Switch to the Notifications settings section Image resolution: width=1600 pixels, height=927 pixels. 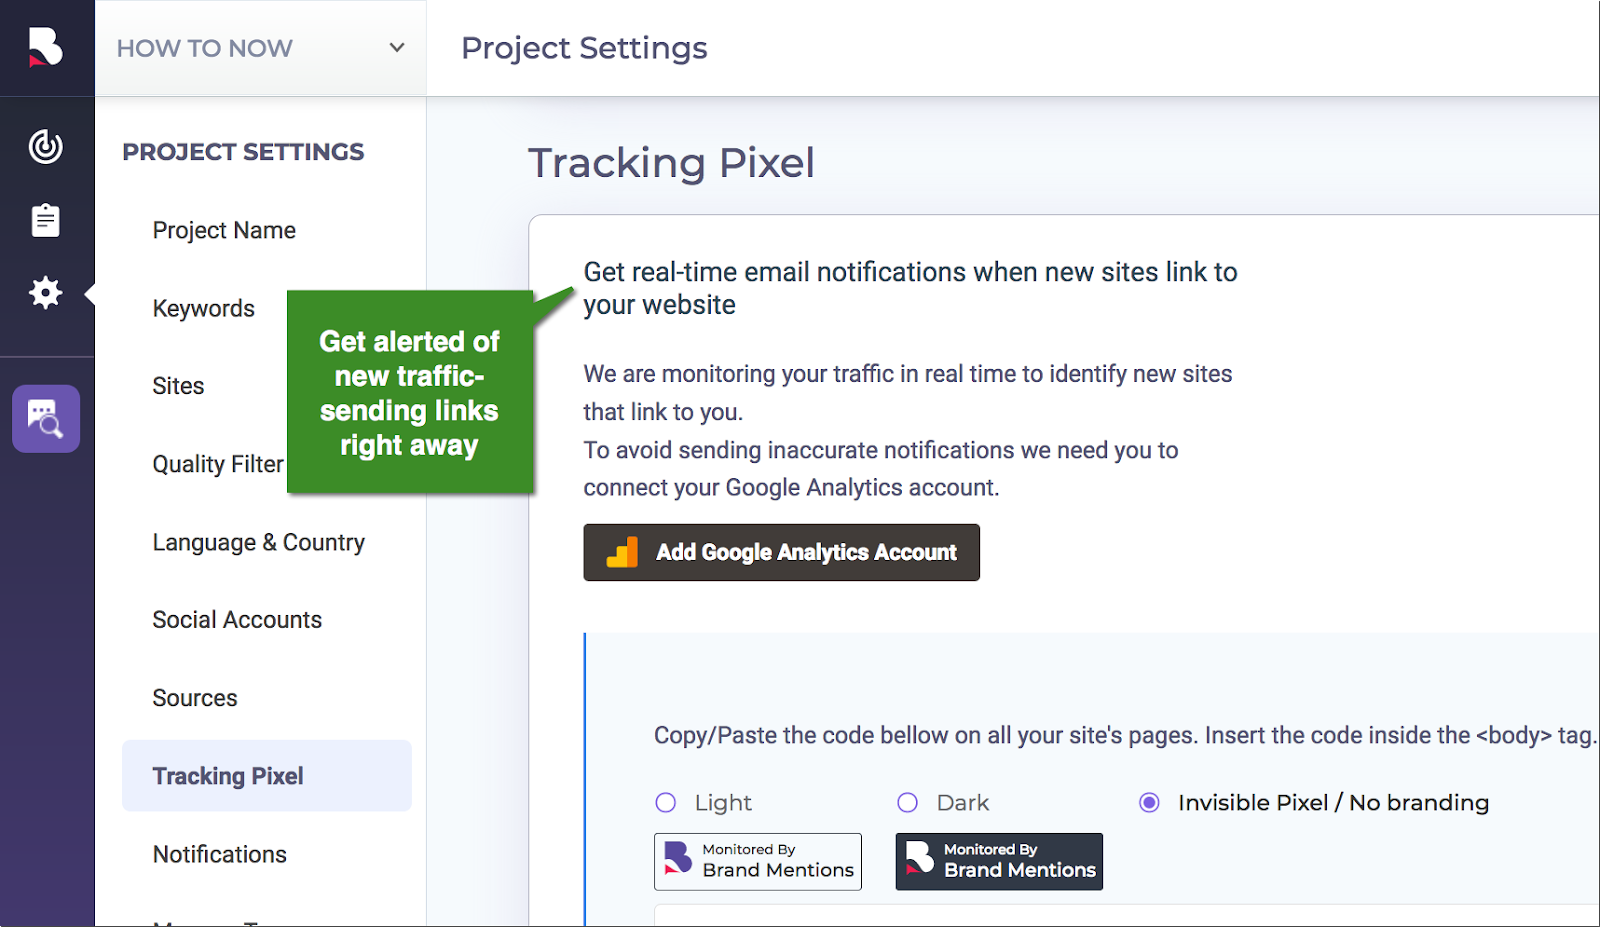[219, 854]
